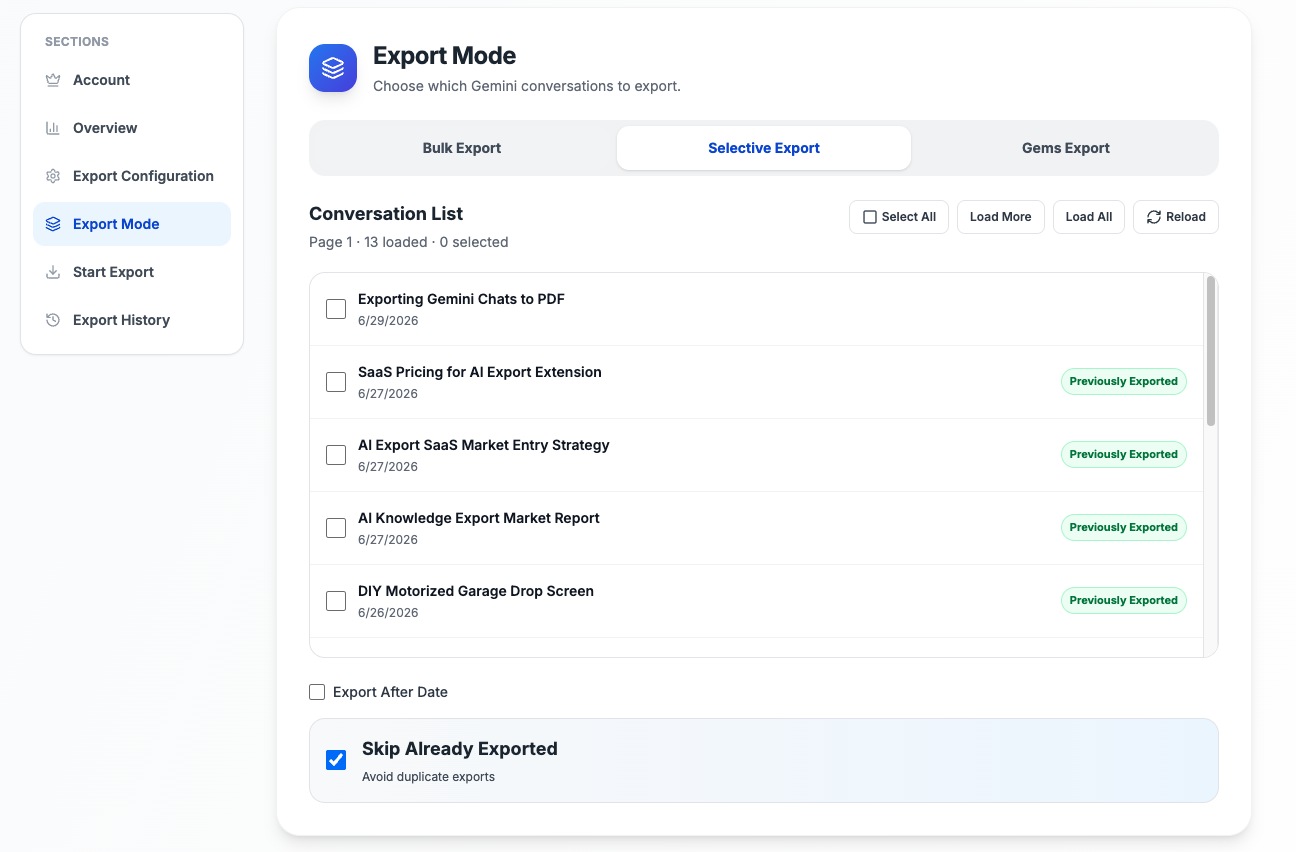Click Previously Exported badge on Market Entry Strategy row
1296x852 pixels.
[x=1124, y=454]
